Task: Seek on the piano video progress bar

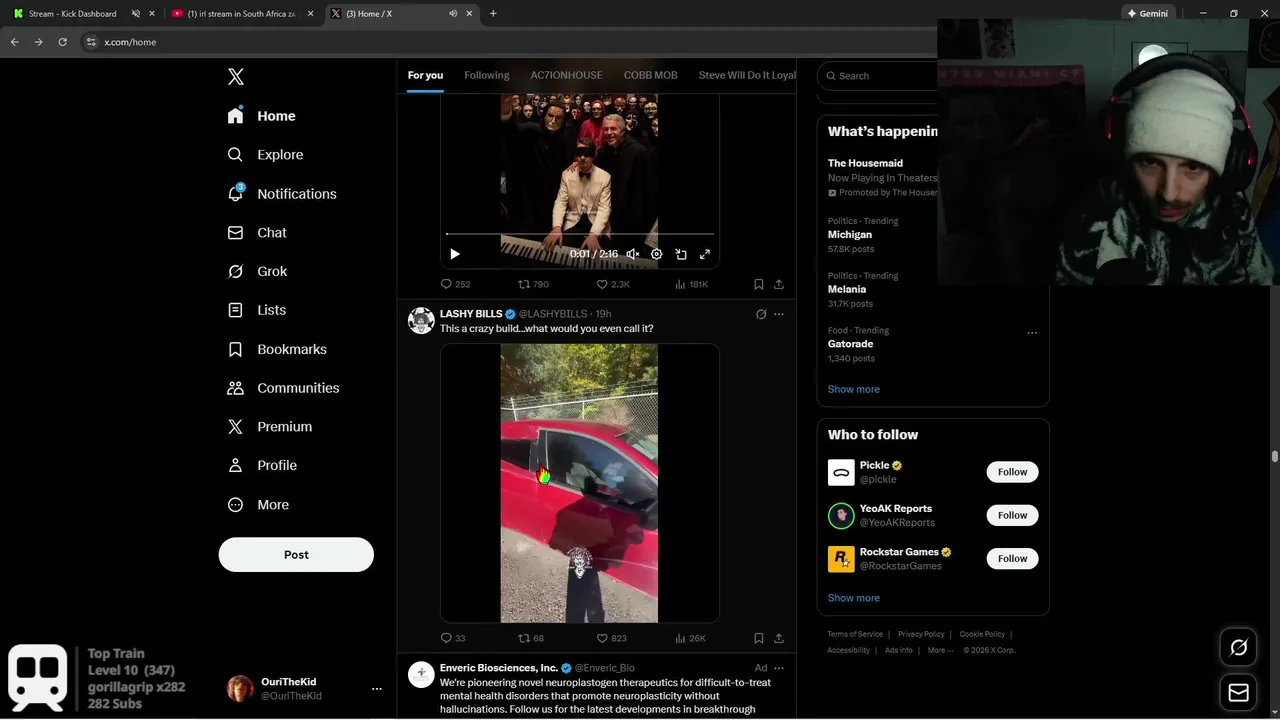Action: click(580, 234)
